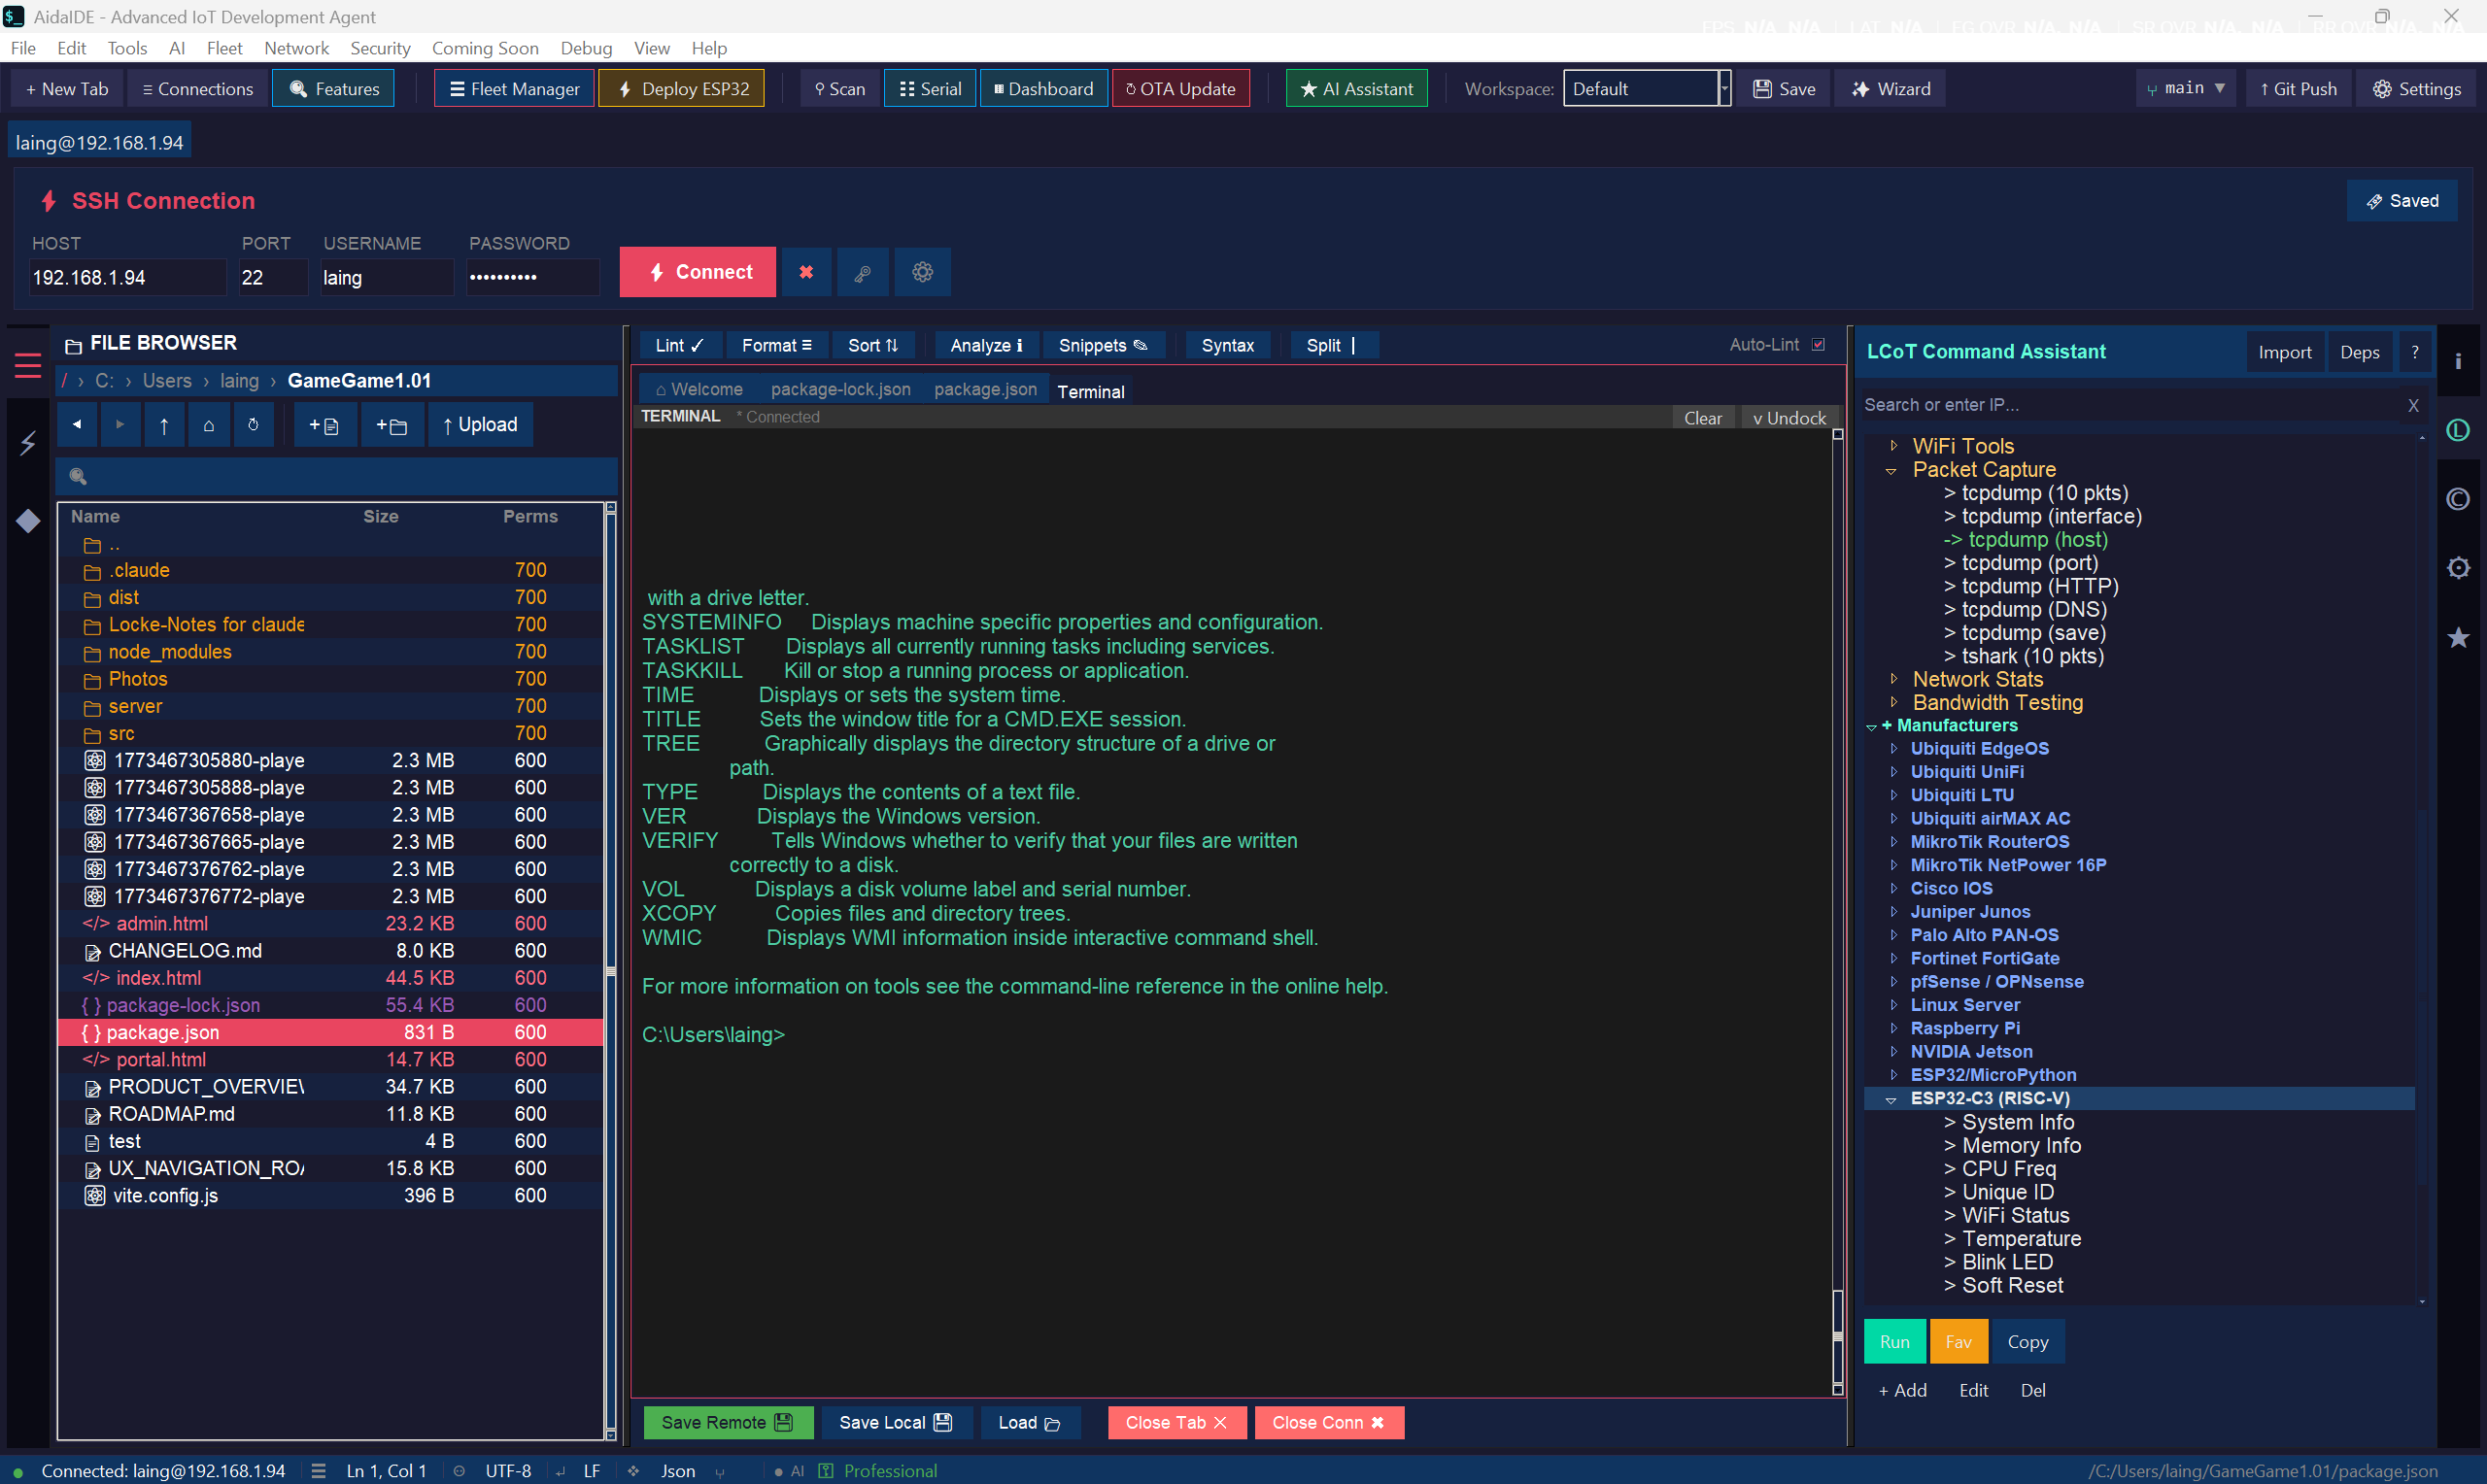
Task: Open the Security menu
Action: point(380,48)
